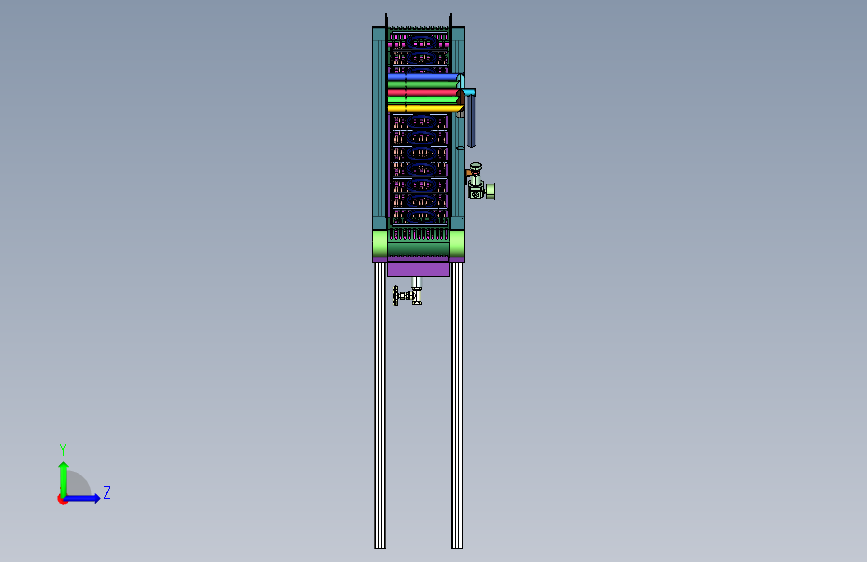Select the left white support leg

[x=380, y=405]
